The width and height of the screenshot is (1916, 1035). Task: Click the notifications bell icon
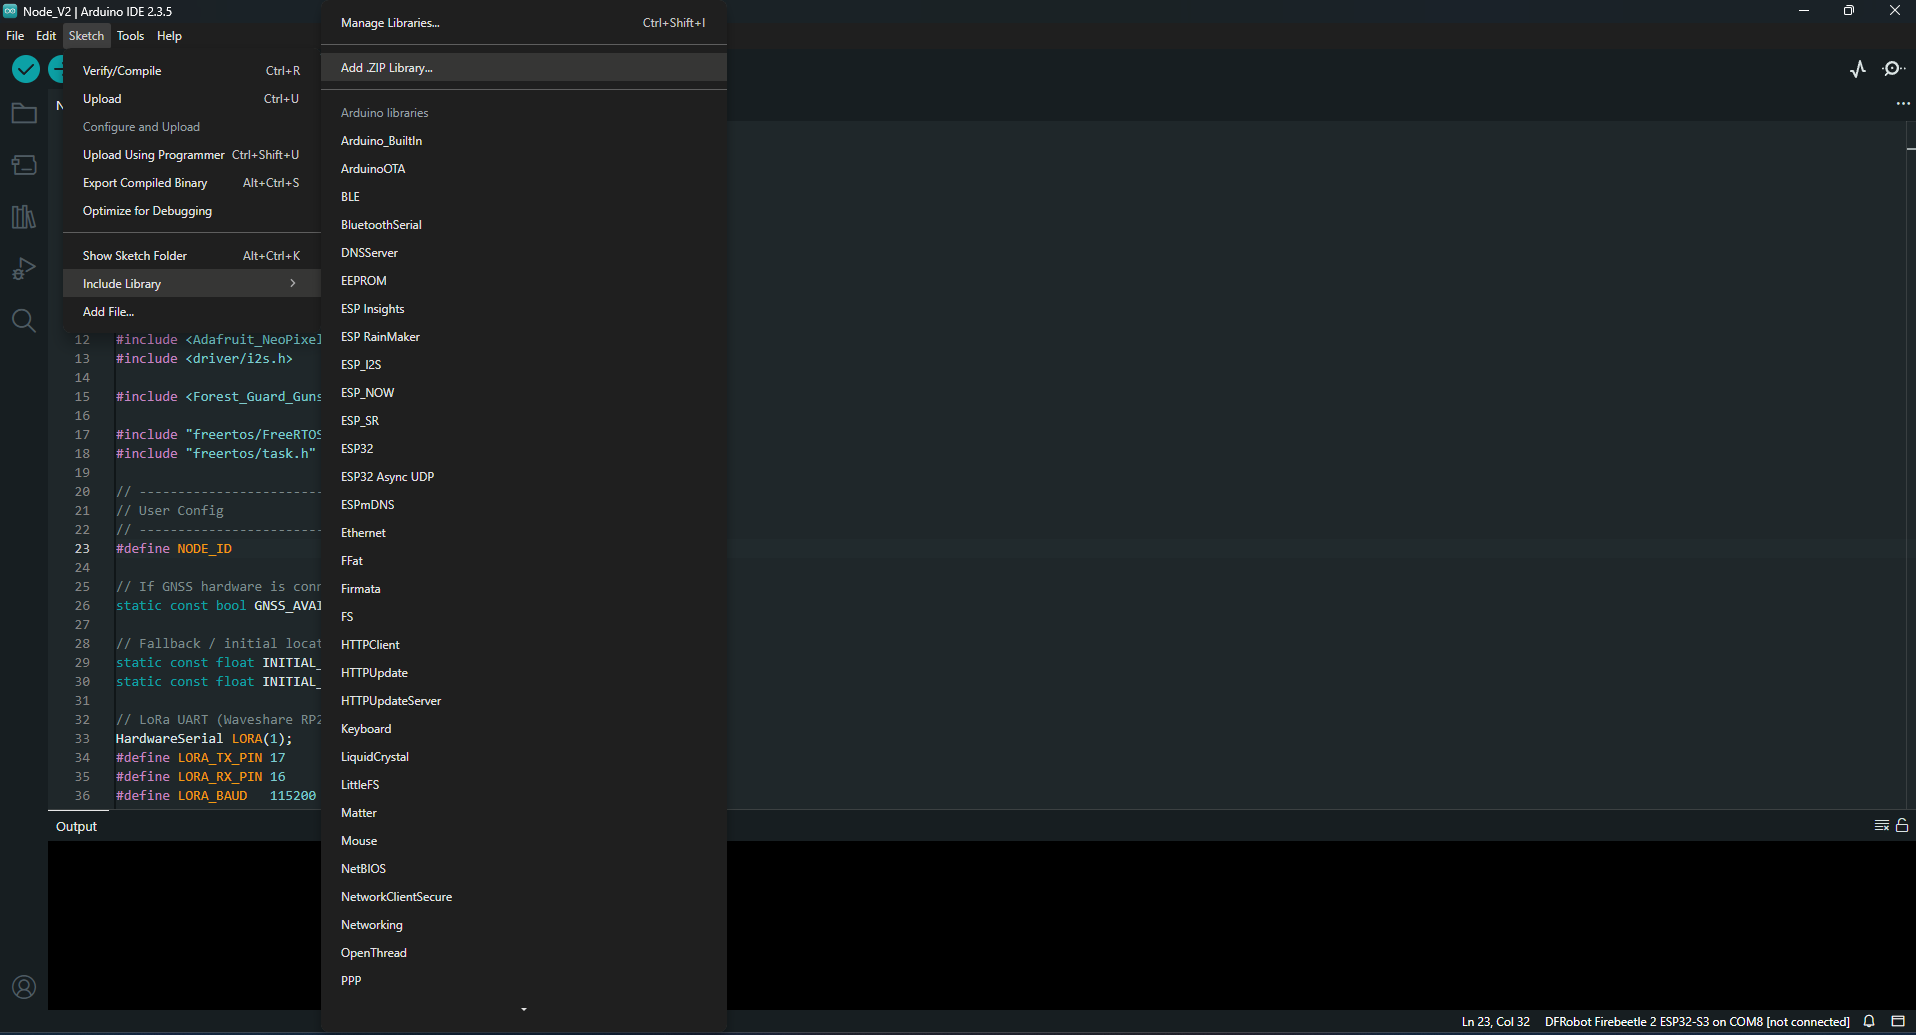tap(1869, 1021)
